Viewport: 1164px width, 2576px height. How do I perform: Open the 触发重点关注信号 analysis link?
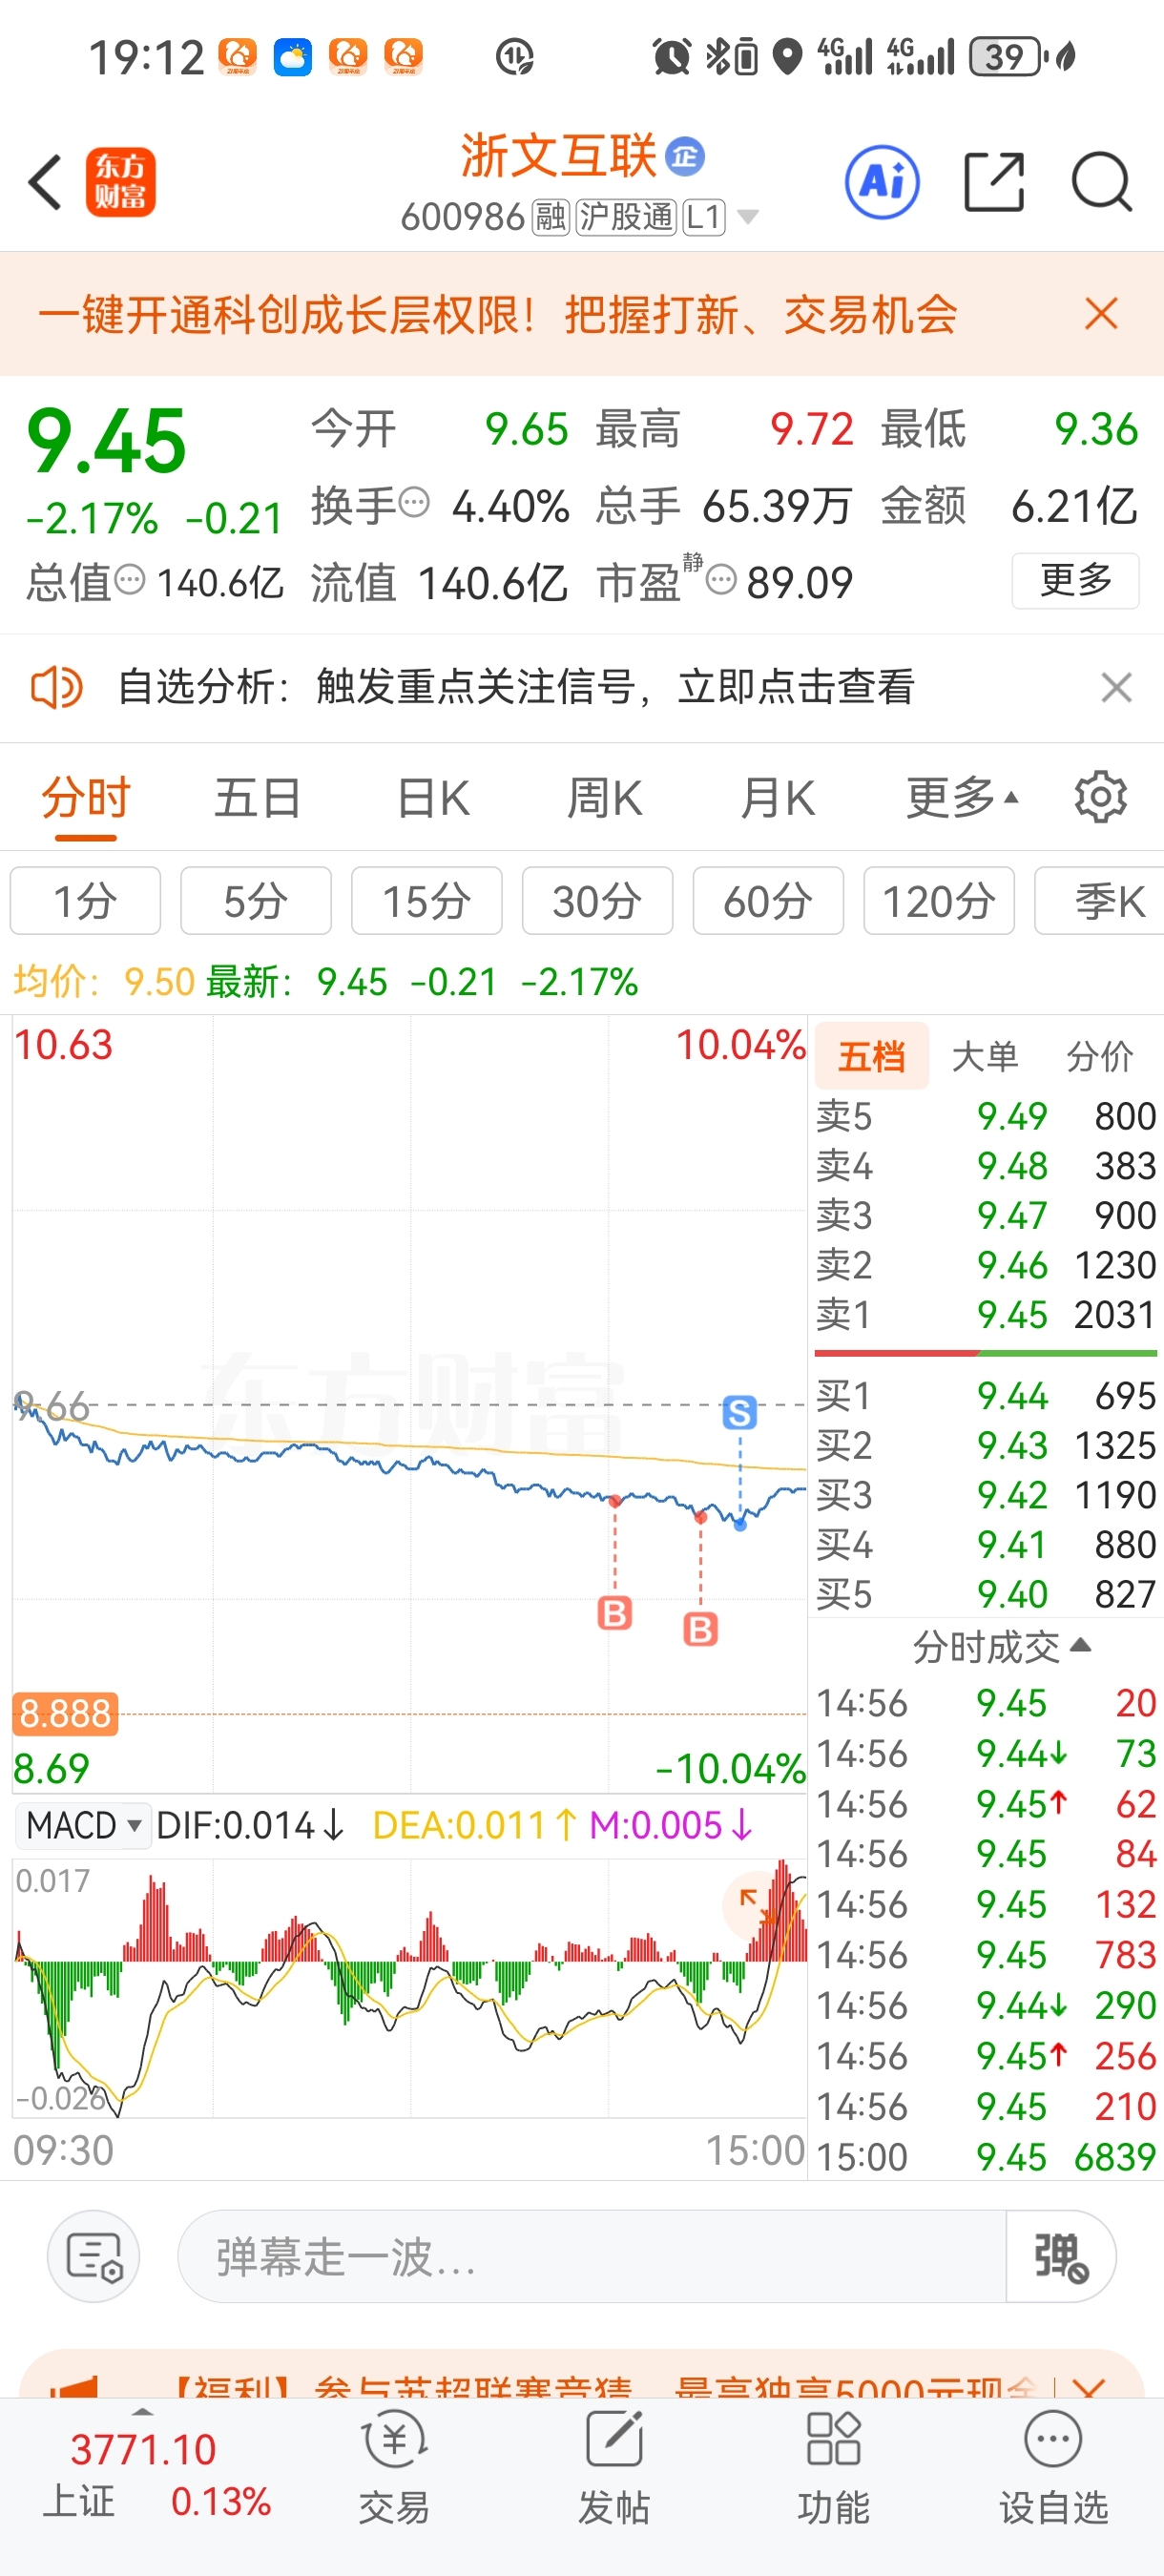click(x=615, y=688)
